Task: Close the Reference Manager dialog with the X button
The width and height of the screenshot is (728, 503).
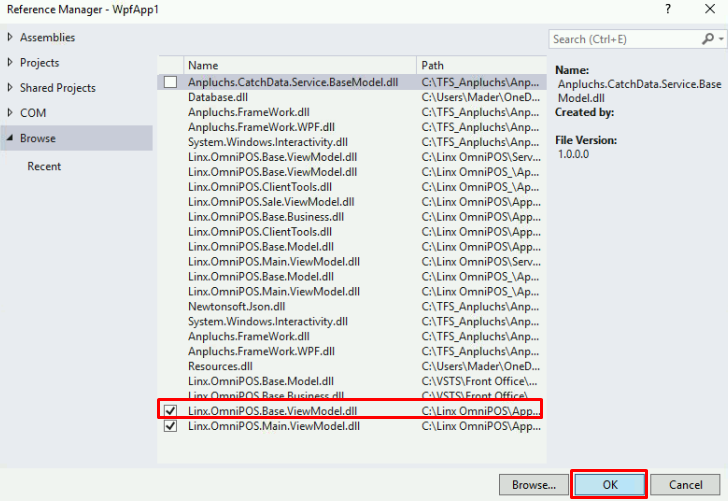Action: click(710, 9)
